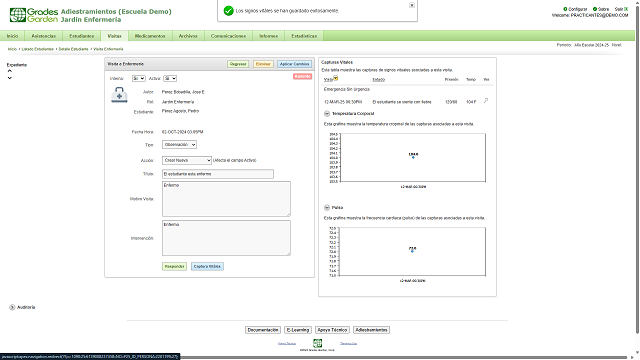Click the left footer link beside logo
Image resolution: width=640 pixels, height=360 pixels.
[287, 343]
